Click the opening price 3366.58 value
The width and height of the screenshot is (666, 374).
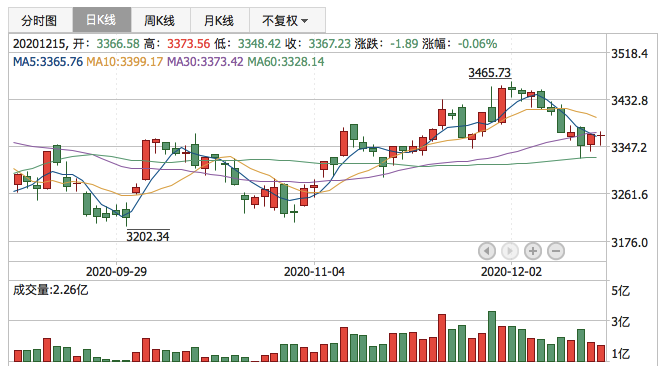tap(118, 44)
